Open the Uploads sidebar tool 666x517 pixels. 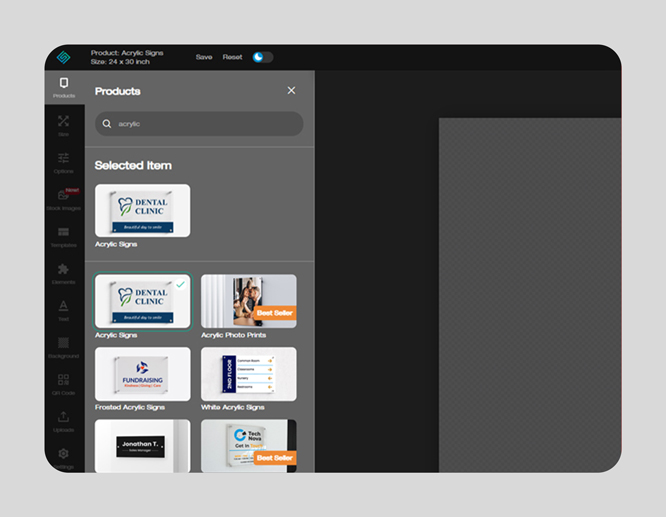[64, 422]
